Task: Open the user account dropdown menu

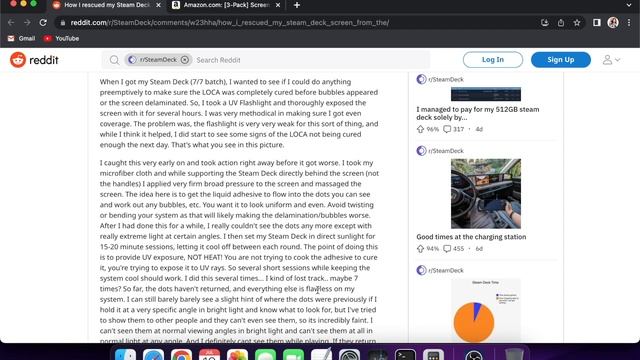Action: pos(611,60)
